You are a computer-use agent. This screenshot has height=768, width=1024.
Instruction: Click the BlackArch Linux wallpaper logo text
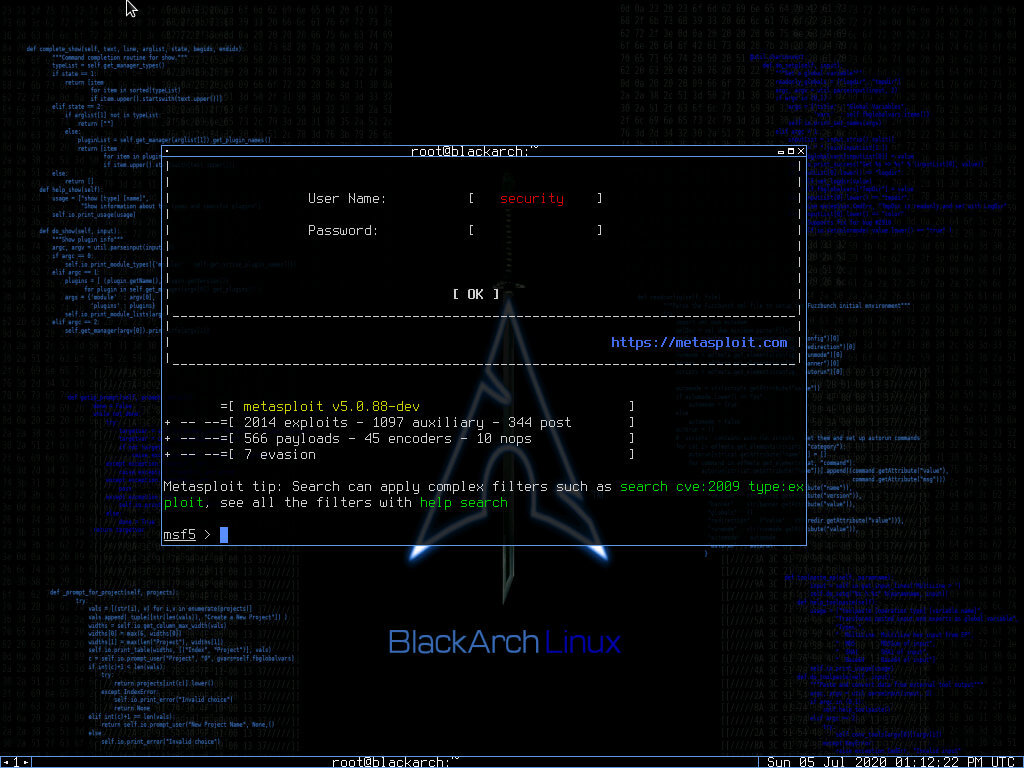click(504, 642)
